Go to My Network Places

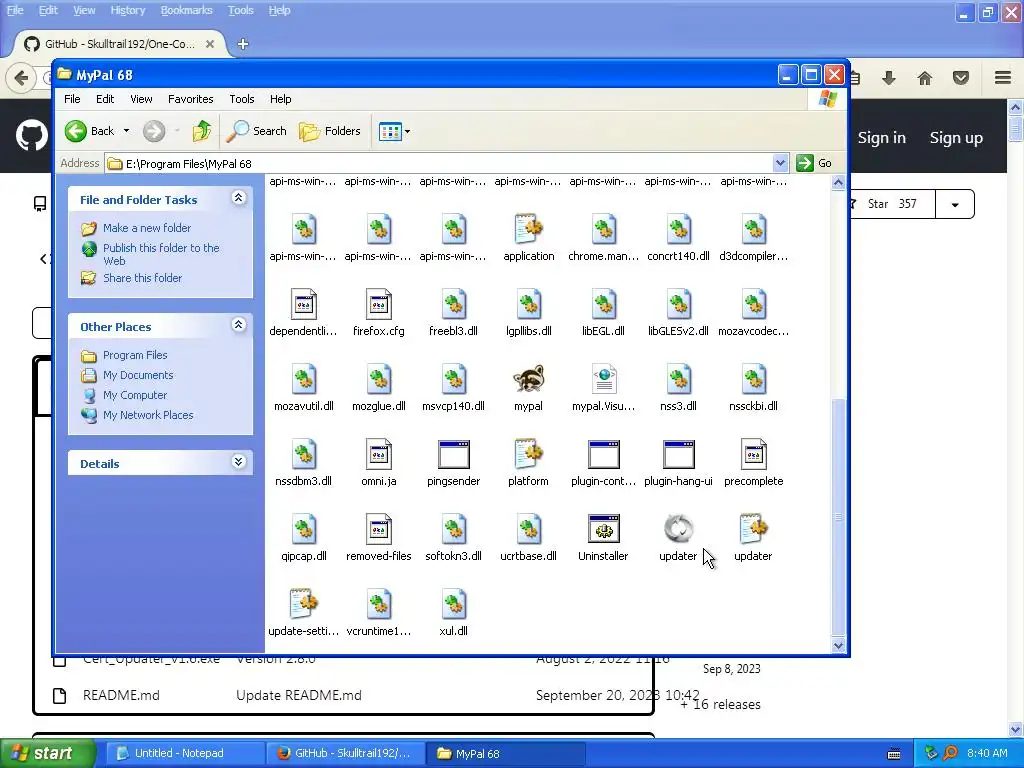click(x=148, y=415)
